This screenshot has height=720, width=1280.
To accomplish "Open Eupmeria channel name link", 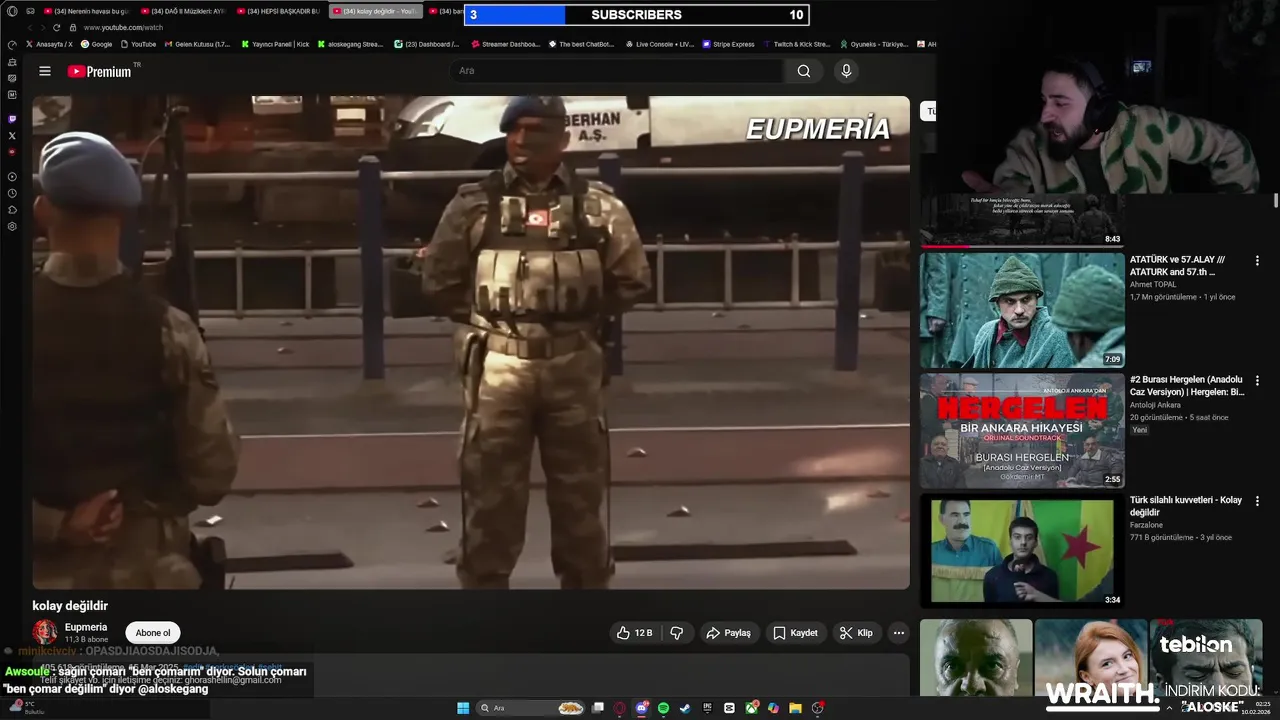I will 86,627.
